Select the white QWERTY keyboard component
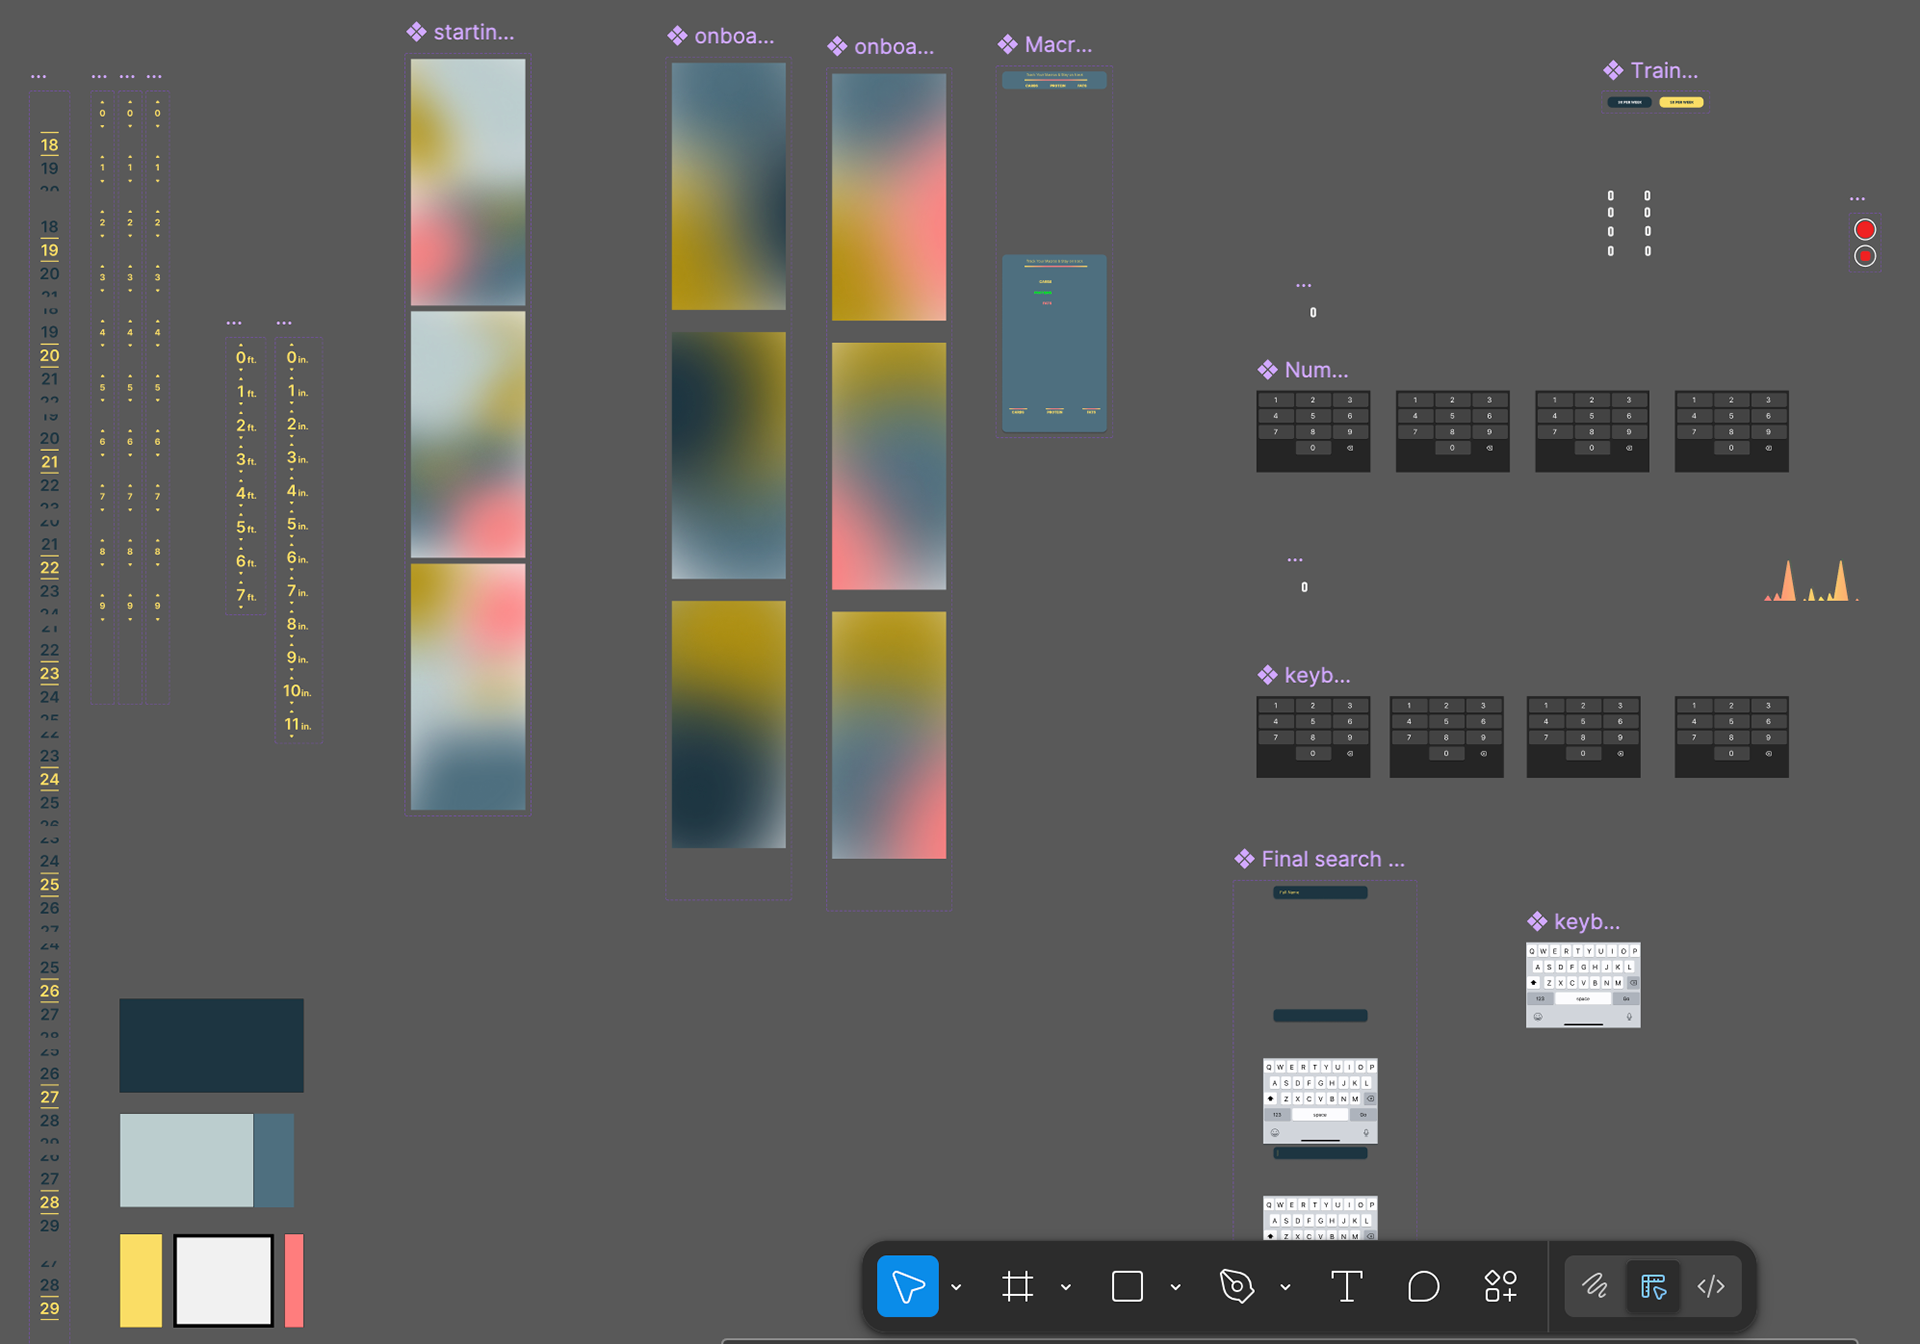 1582,985
